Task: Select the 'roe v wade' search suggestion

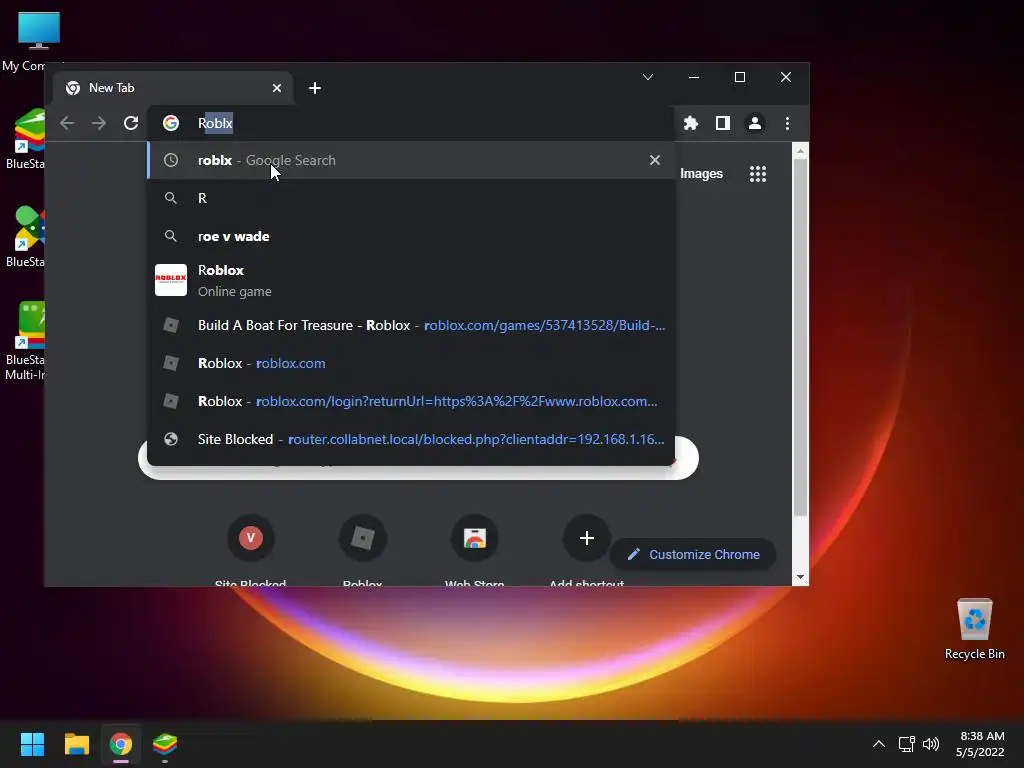Action: point(411,236)
